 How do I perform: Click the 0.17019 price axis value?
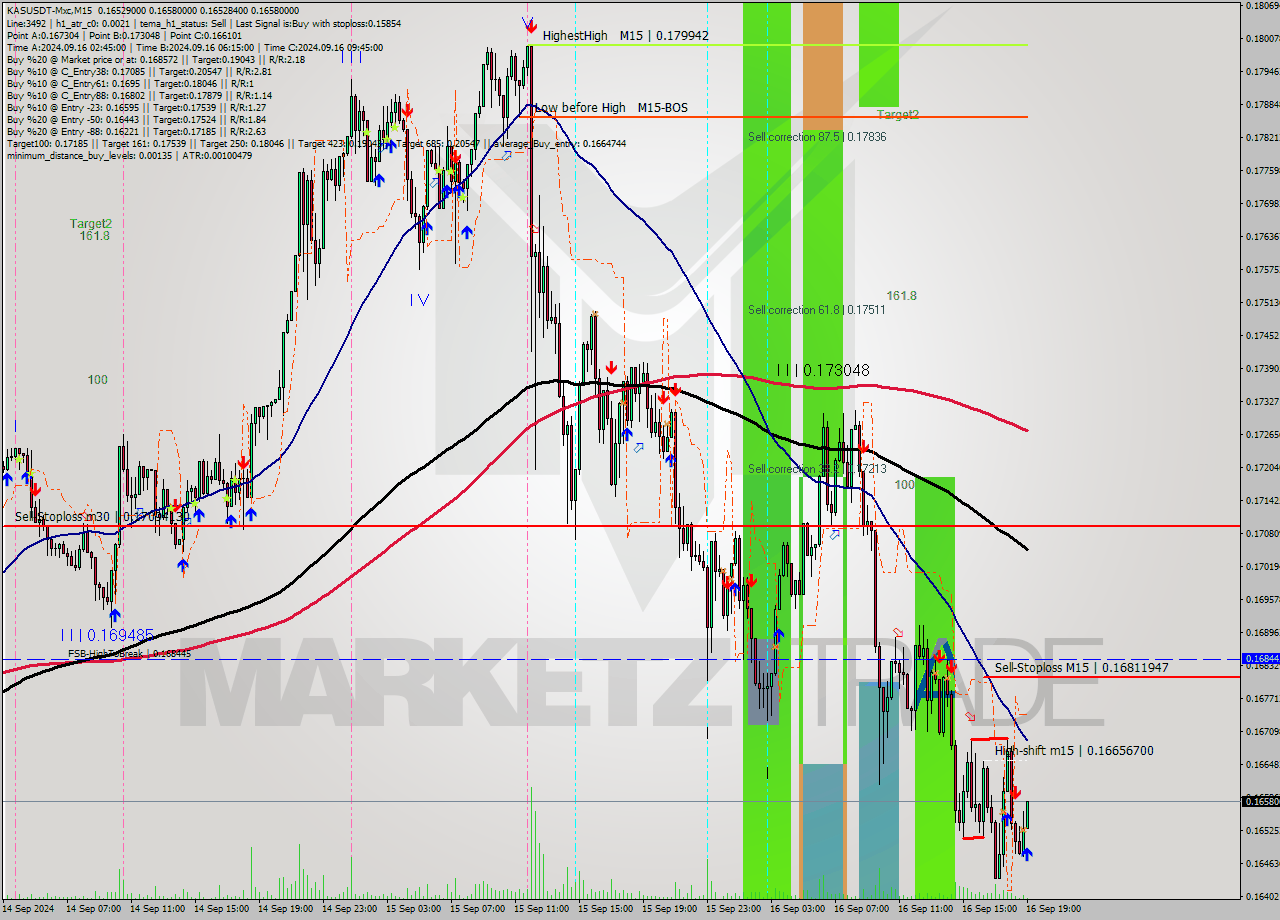(x=1263, y=566)
